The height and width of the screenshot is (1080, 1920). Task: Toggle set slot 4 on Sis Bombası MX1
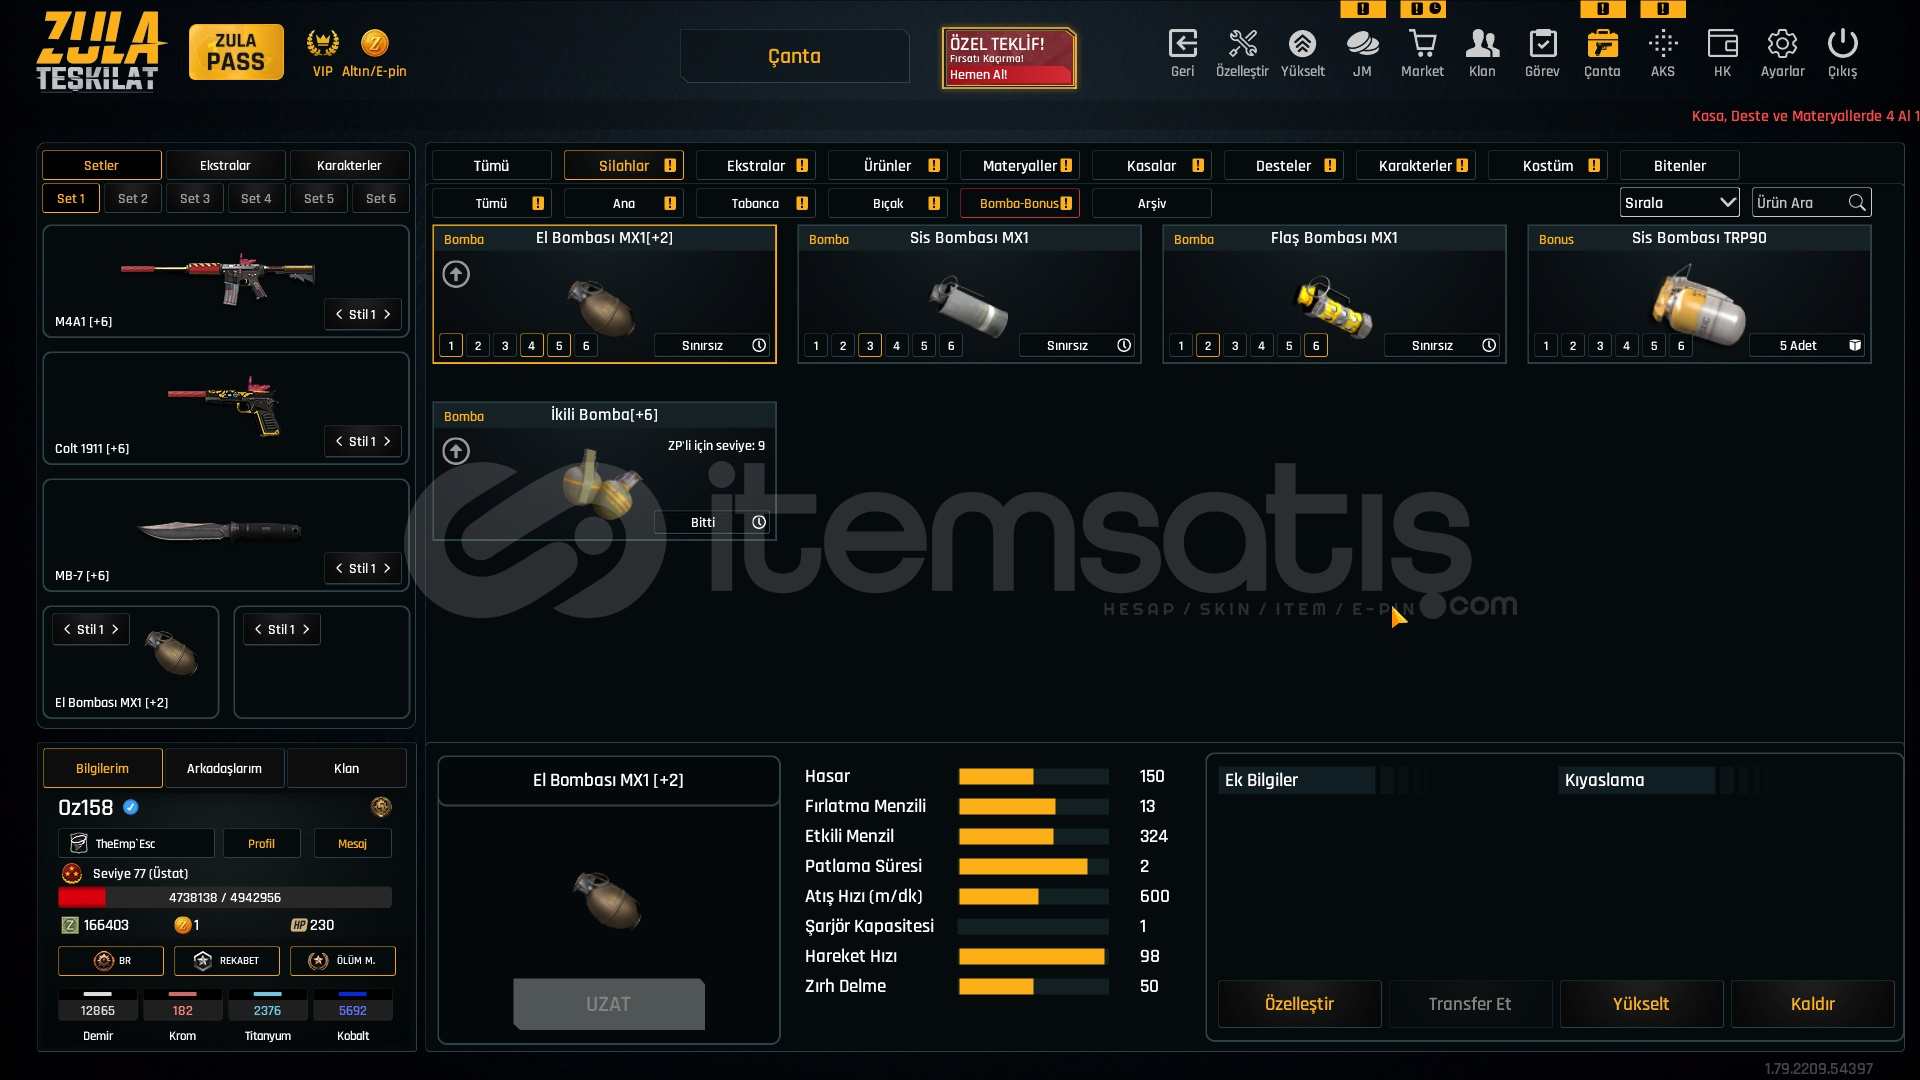[897, 346]
